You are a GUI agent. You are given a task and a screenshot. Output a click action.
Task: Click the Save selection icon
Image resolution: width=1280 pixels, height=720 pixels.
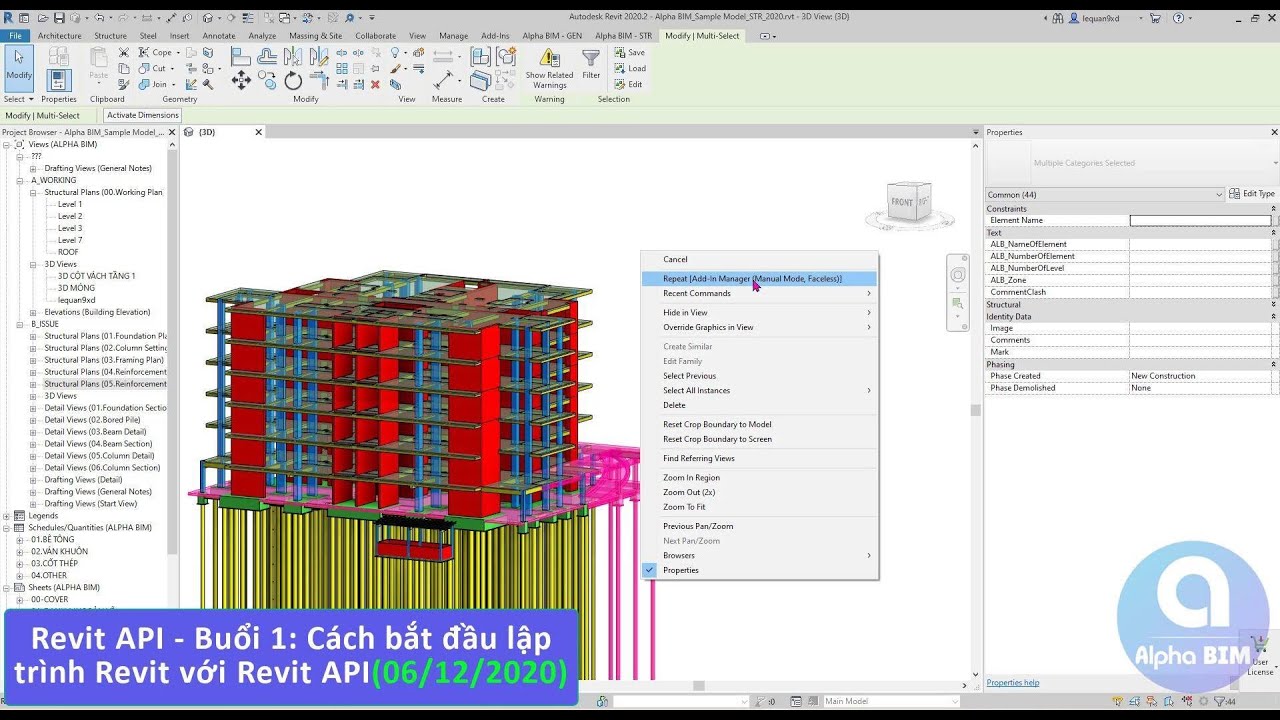[629, 52]
